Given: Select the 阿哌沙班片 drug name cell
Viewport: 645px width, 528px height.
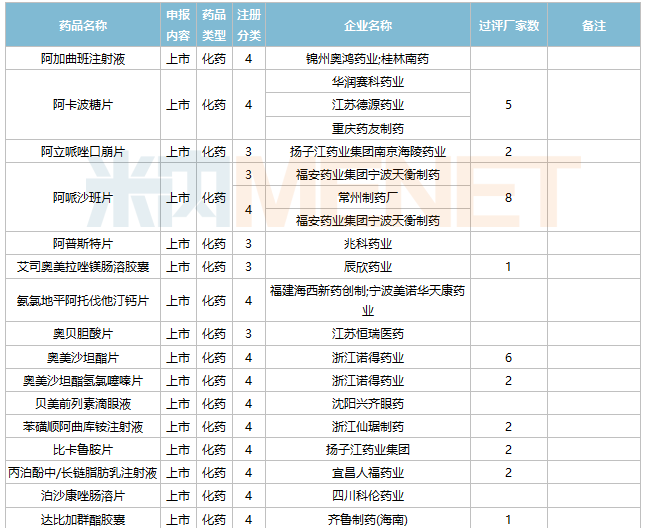Looking at the screenshot, I should [x=83, y=197].
